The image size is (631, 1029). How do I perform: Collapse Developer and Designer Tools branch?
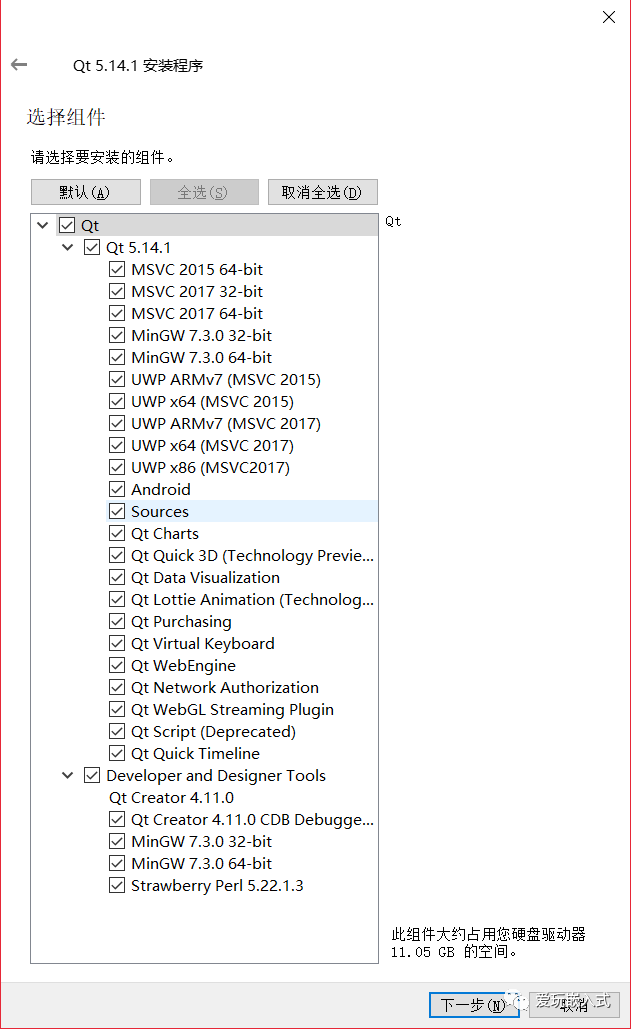[x=67, y=776]
